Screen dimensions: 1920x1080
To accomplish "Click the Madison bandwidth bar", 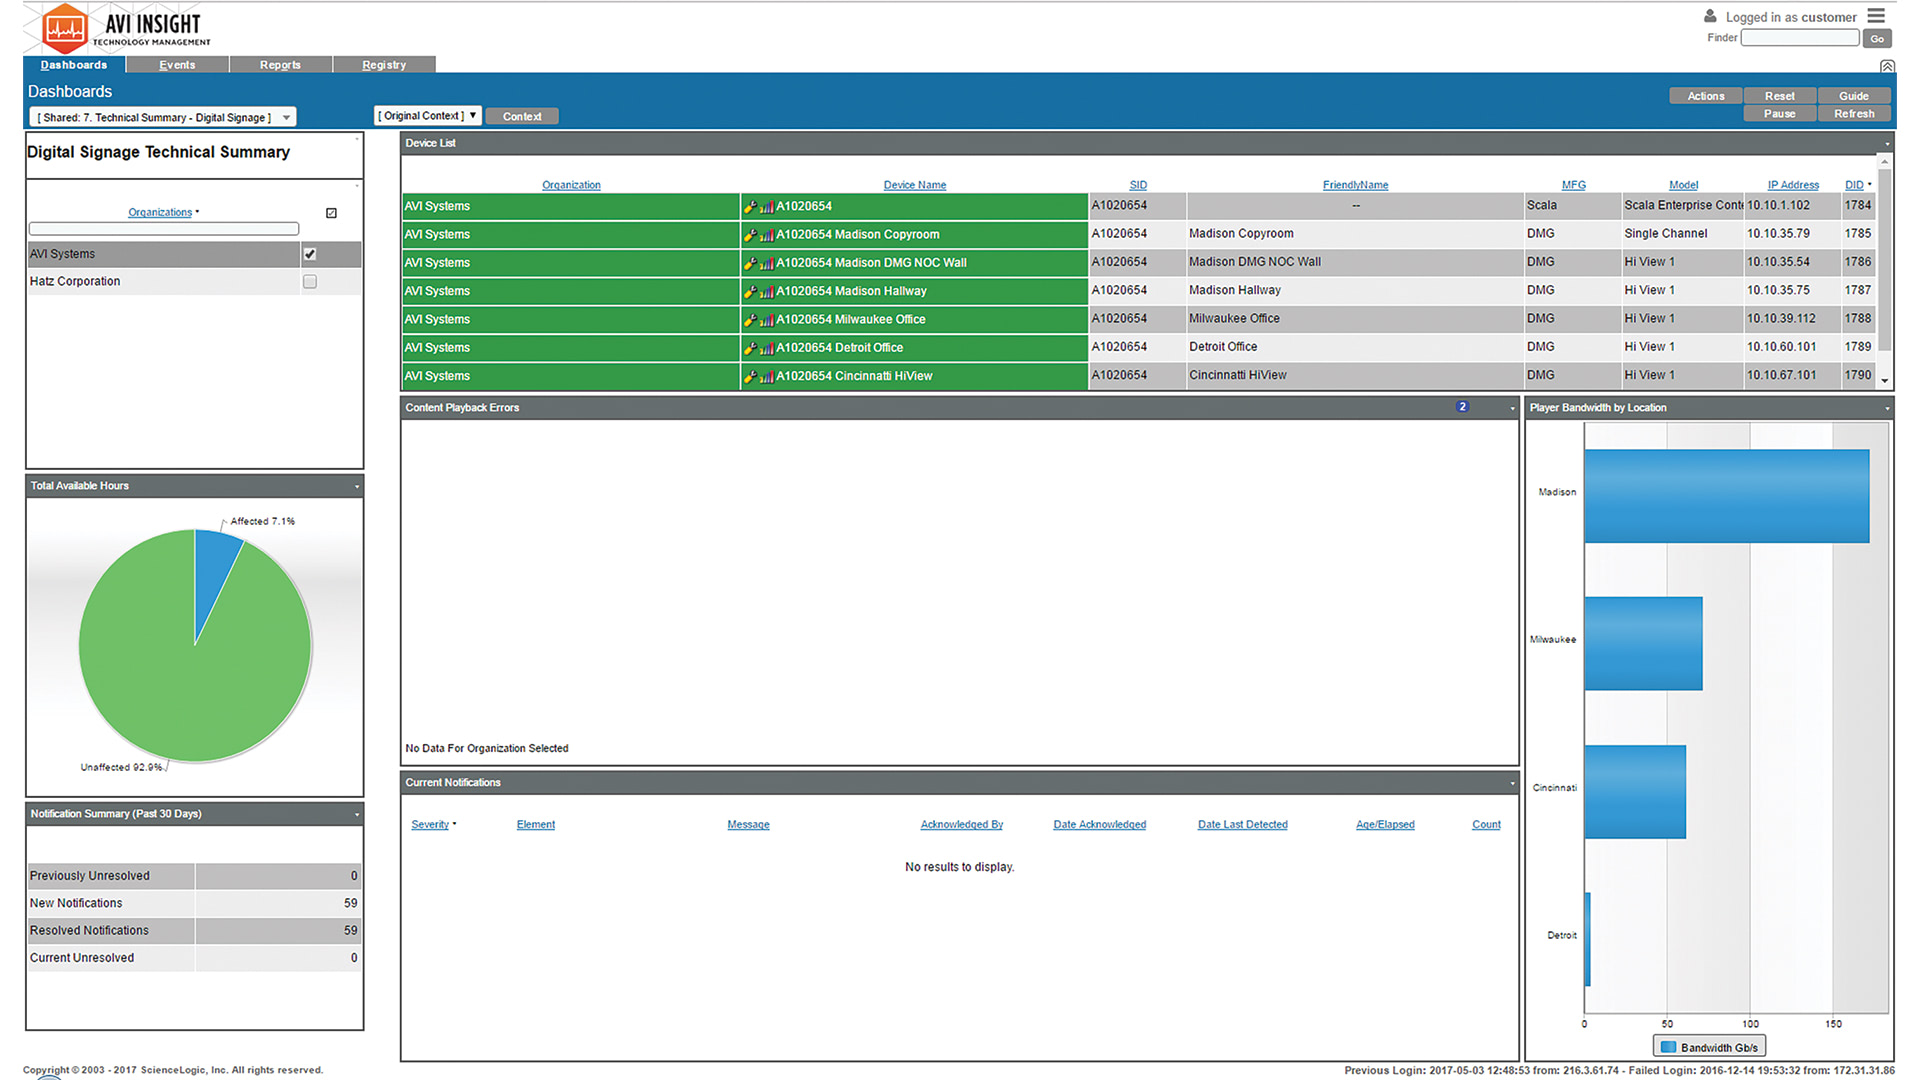I will pos(1726,496).
